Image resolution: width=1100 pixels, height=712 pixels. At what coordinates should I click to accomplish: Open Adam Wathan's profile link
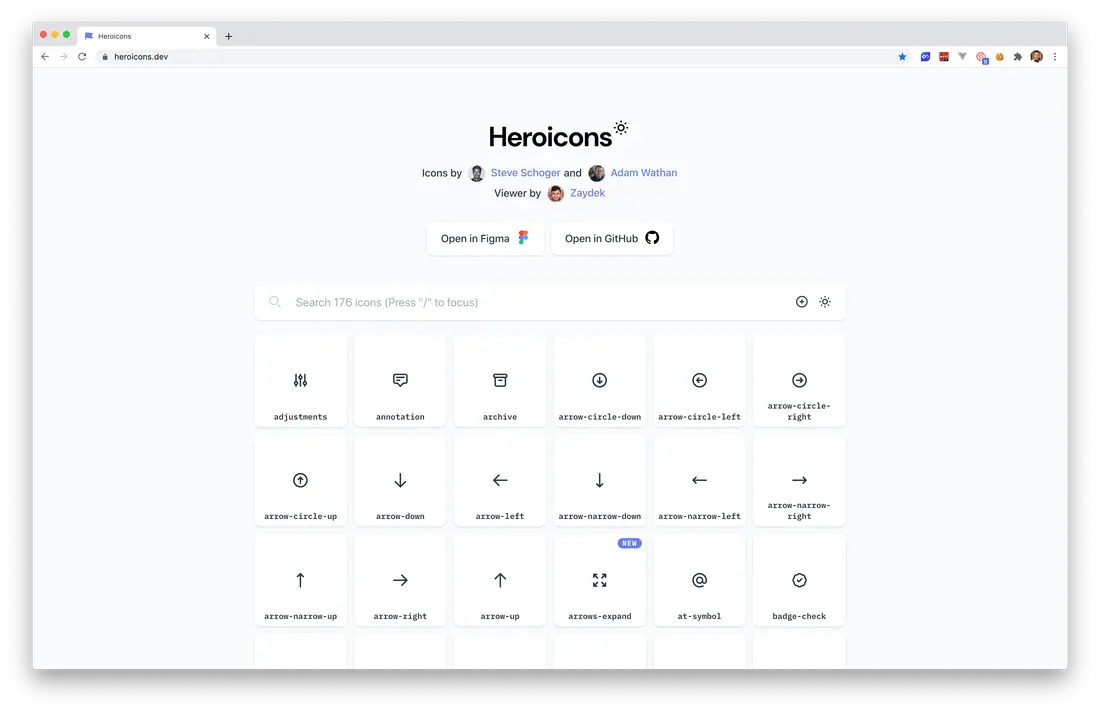point(643,173)
